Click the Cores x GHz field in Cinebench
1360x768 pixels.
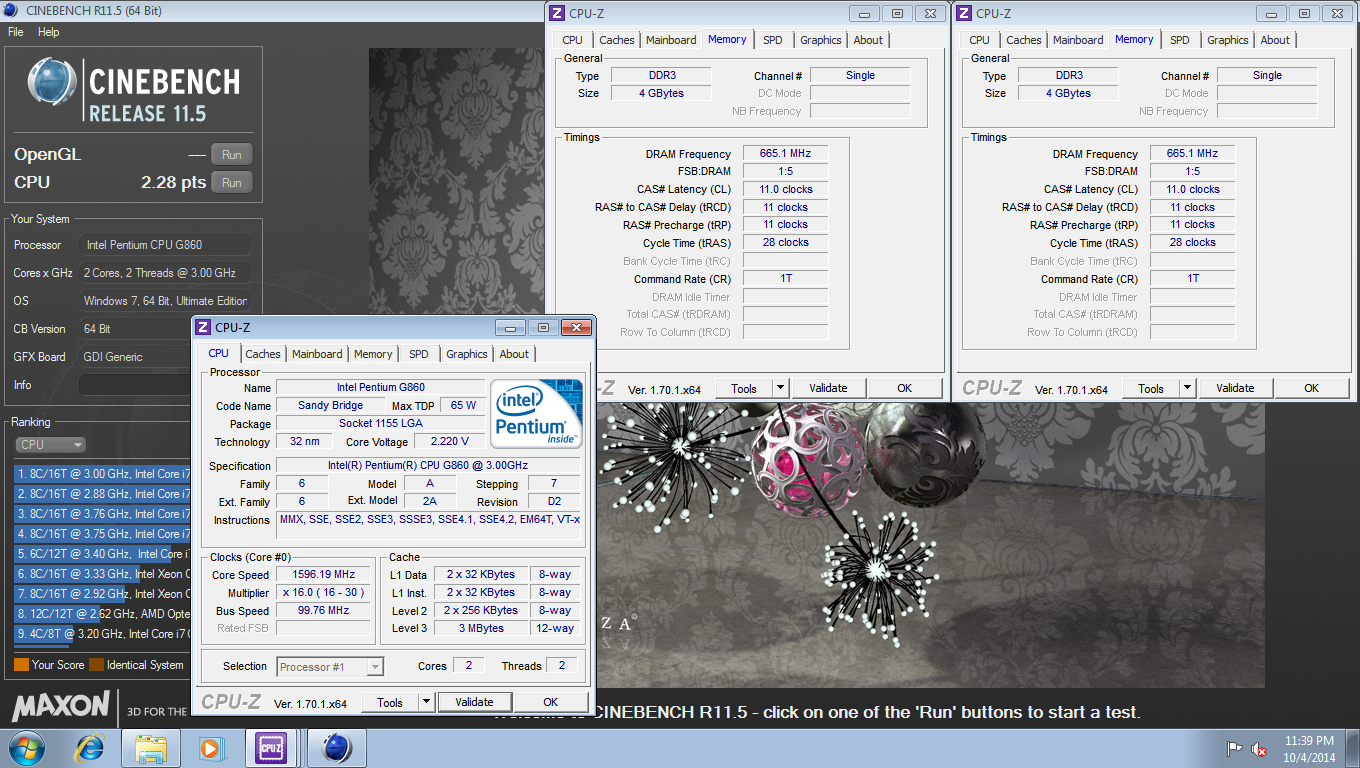coord(165,273)
